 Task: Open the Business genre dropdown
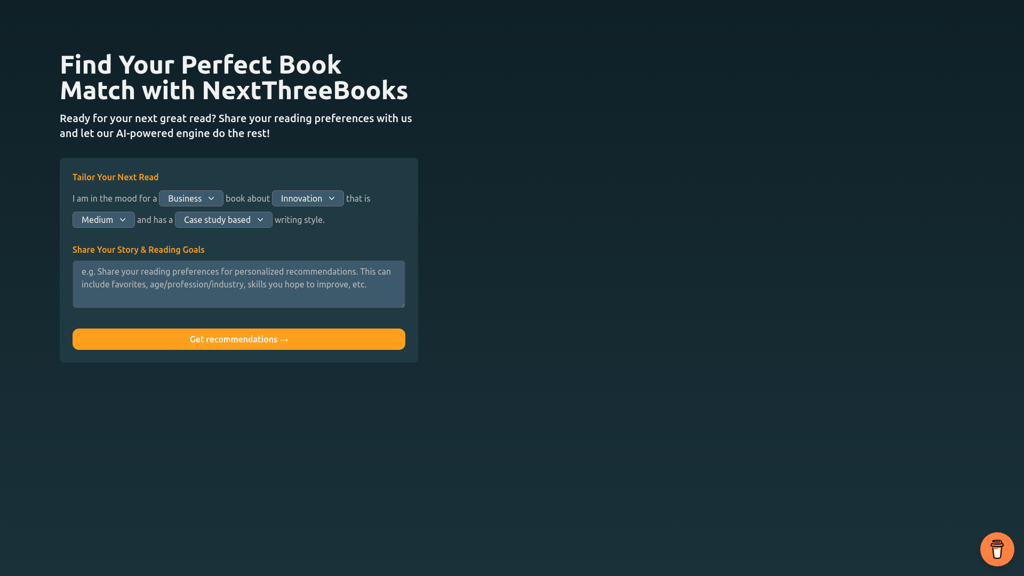tap(191, 199)
